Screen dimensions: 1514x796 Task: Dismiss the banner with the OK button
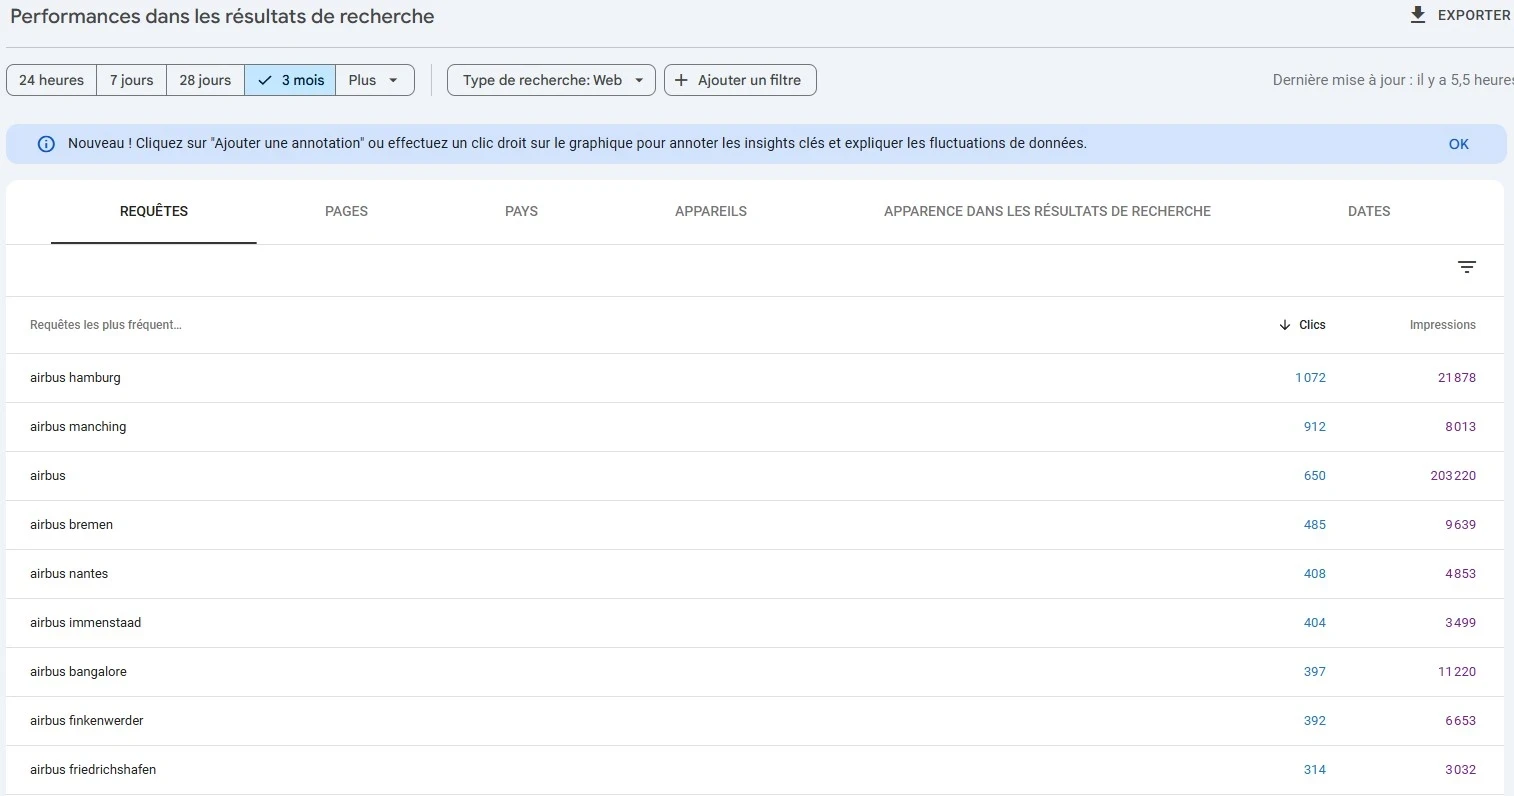[x=1458, y=143]
